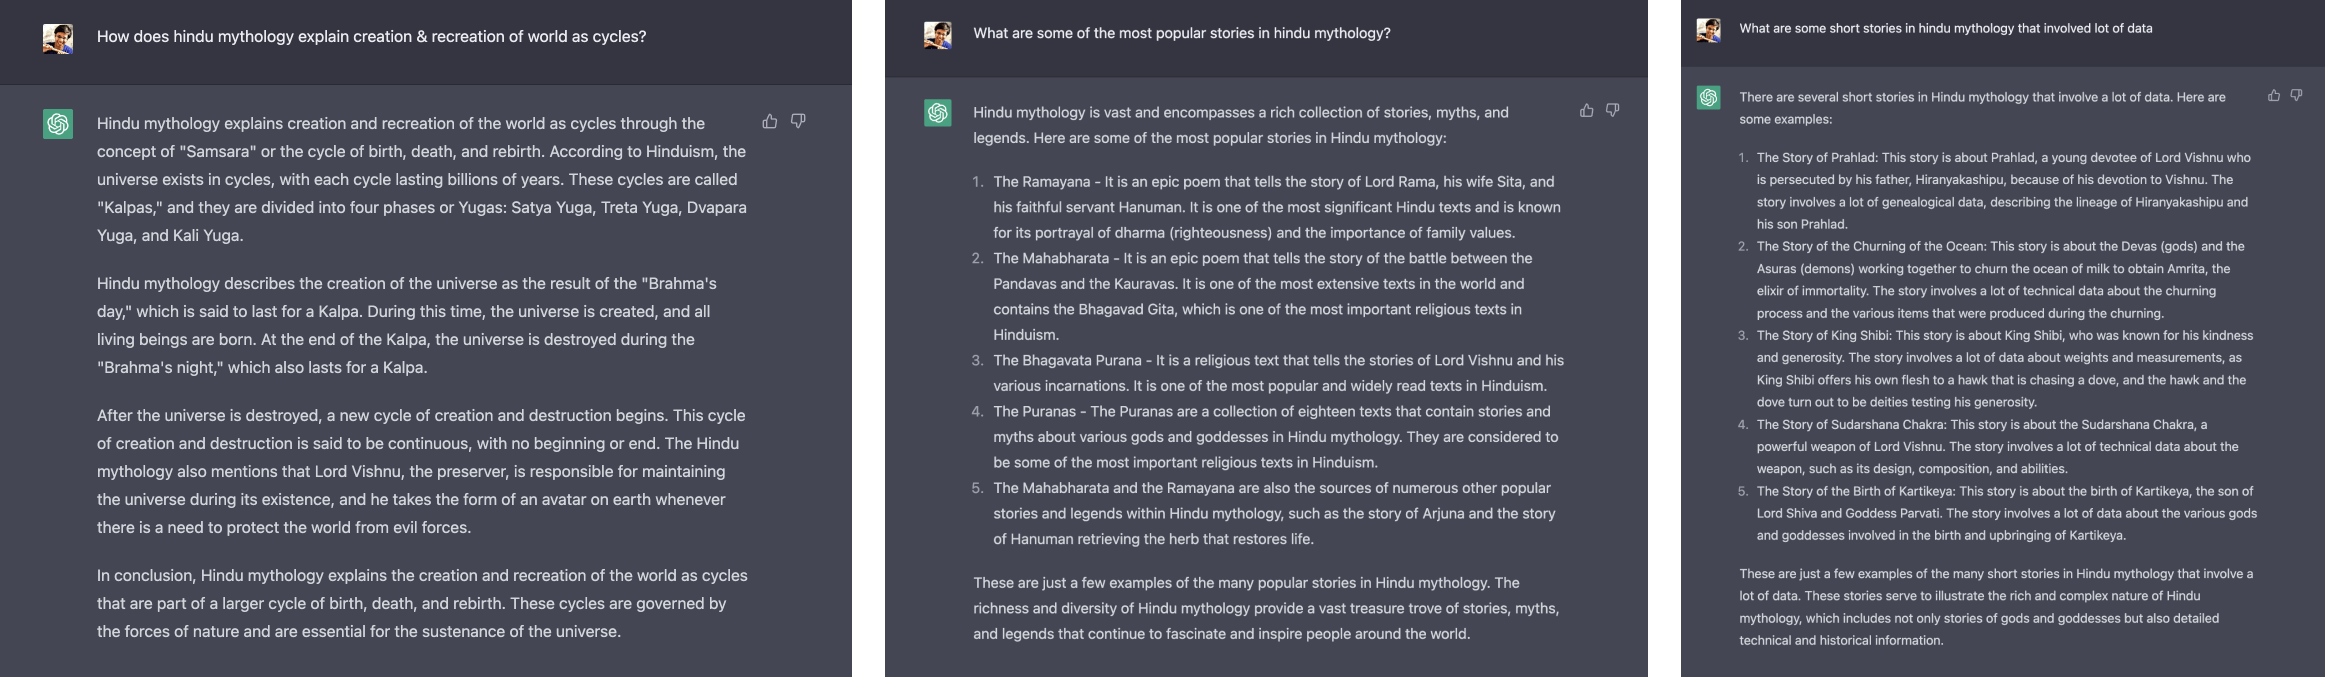Select the question about most popular stories
This screenshot has width=2325, height=677.
point(1182,33)
